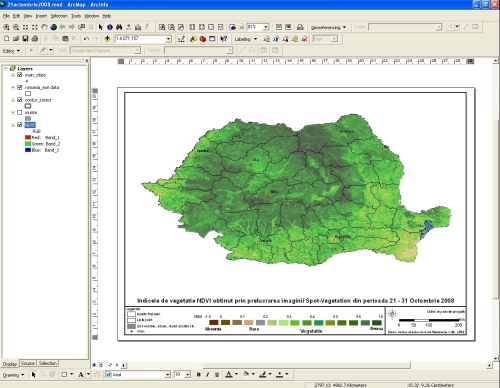Select the NDVI layer name
The height and width of the screenshot is (388, 500).
(30, 125)
